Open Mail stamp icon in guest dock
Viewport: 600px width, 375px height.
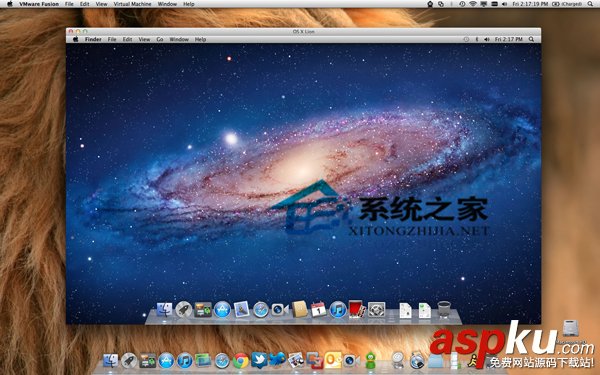(241, 309)
